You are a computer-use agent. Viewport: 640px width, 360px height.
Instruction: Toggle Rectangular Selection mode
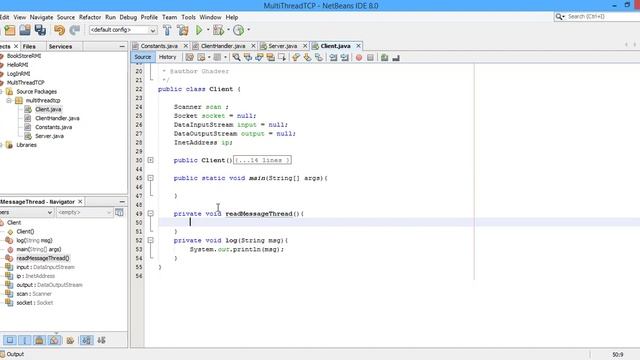click(282, 58)
